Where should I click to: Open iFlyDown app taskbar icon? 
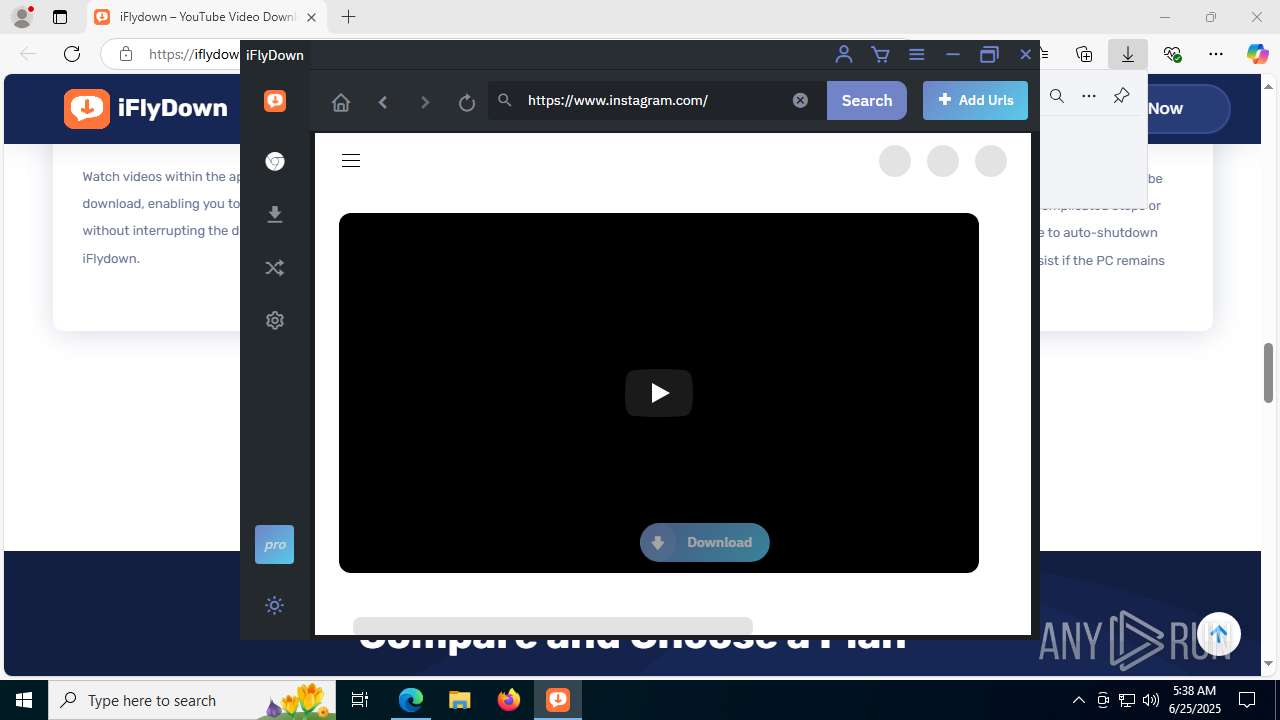(557, 700)
